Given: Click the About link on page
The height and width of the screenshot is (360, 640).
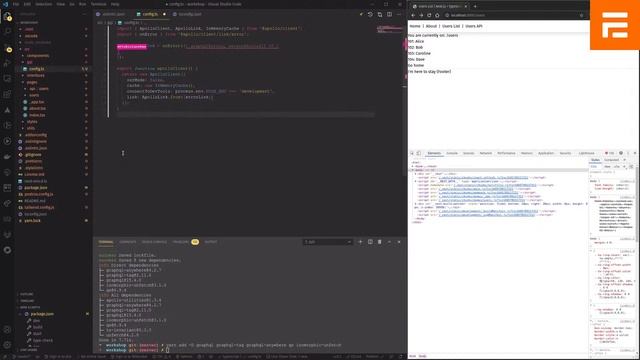Looking at the screenshot, I should point(431,26).
